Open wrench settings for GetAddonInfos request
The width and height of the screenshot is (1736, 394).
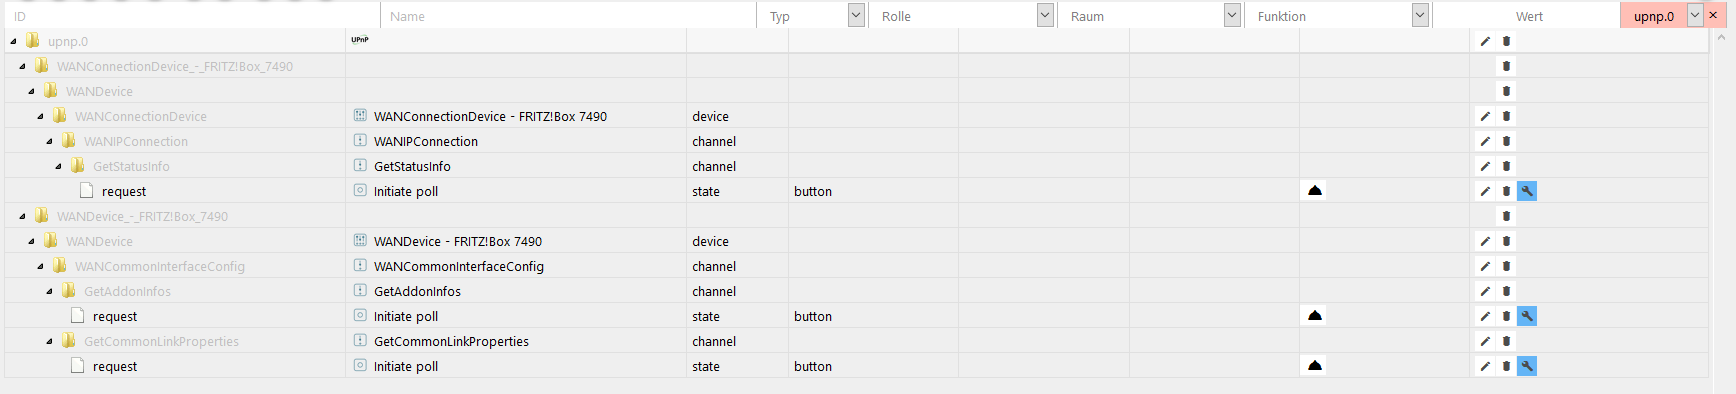(x=1527, y=316)
